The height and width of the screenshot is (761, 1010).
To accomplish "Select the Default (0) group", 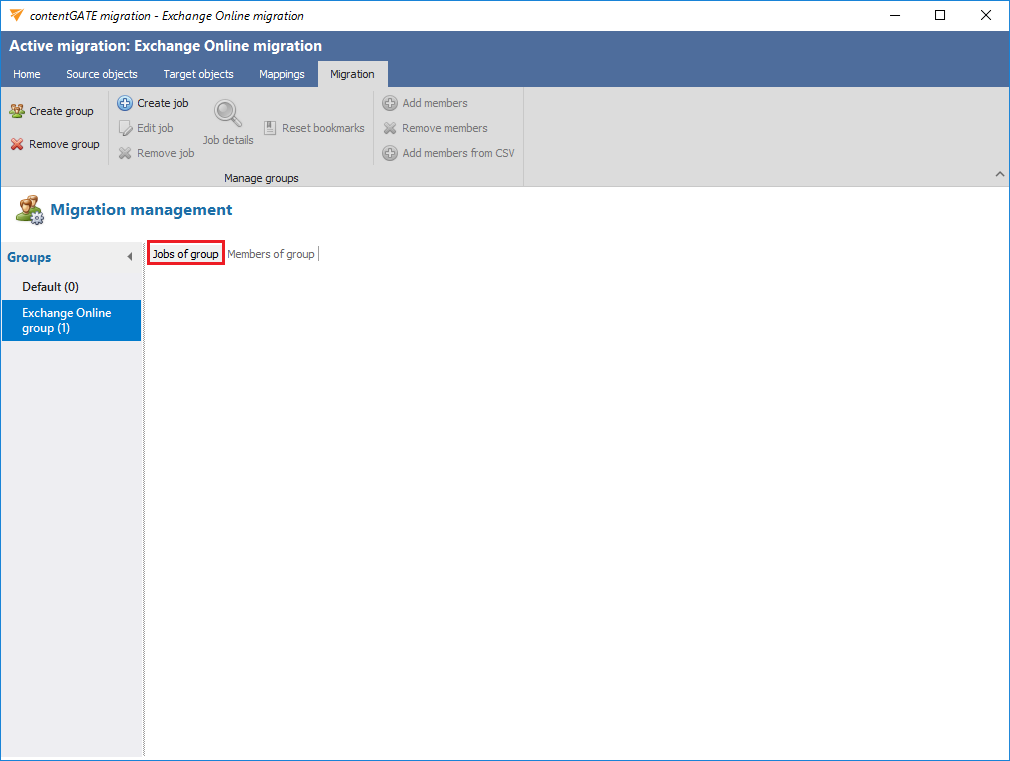I will tap(51, 287).
